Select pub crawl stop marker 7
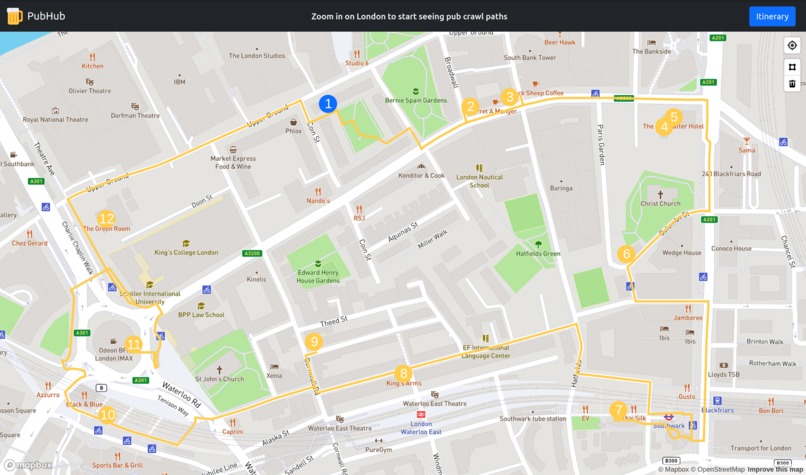 click(618, 411)
